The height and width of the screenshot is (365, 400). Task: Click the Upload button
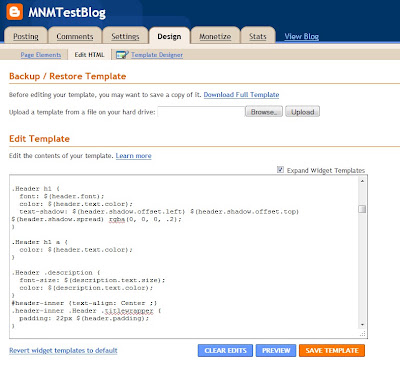(x=302, y=112)
